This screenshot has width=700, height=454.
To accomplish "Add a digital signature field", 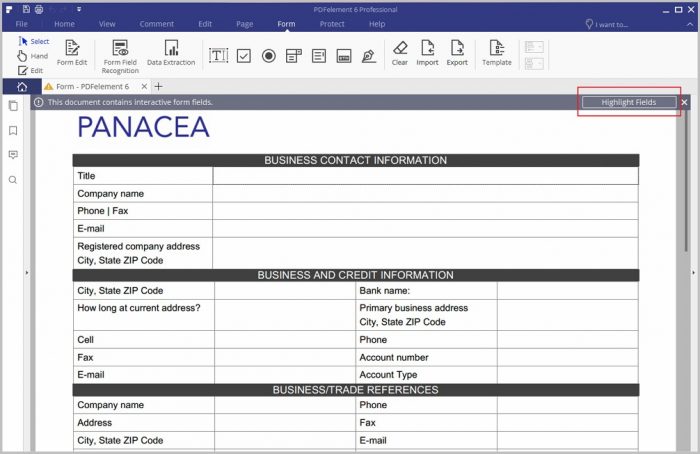I will pos(369,56).
